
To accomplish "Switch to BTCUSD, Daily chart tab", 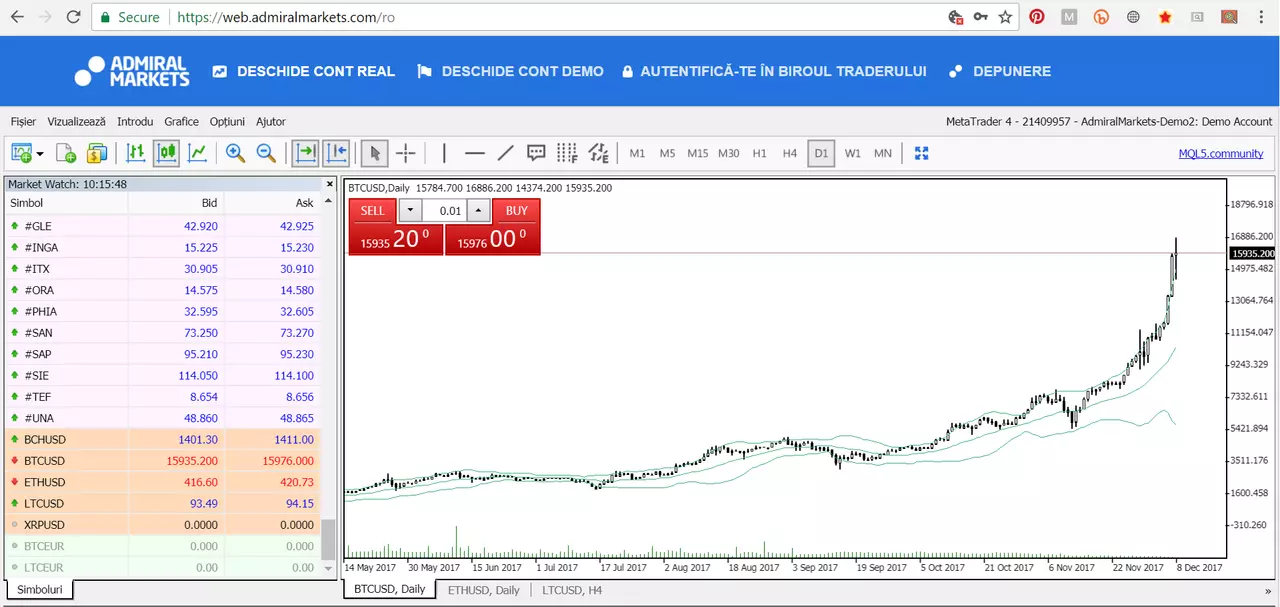I will click(390, 589).
